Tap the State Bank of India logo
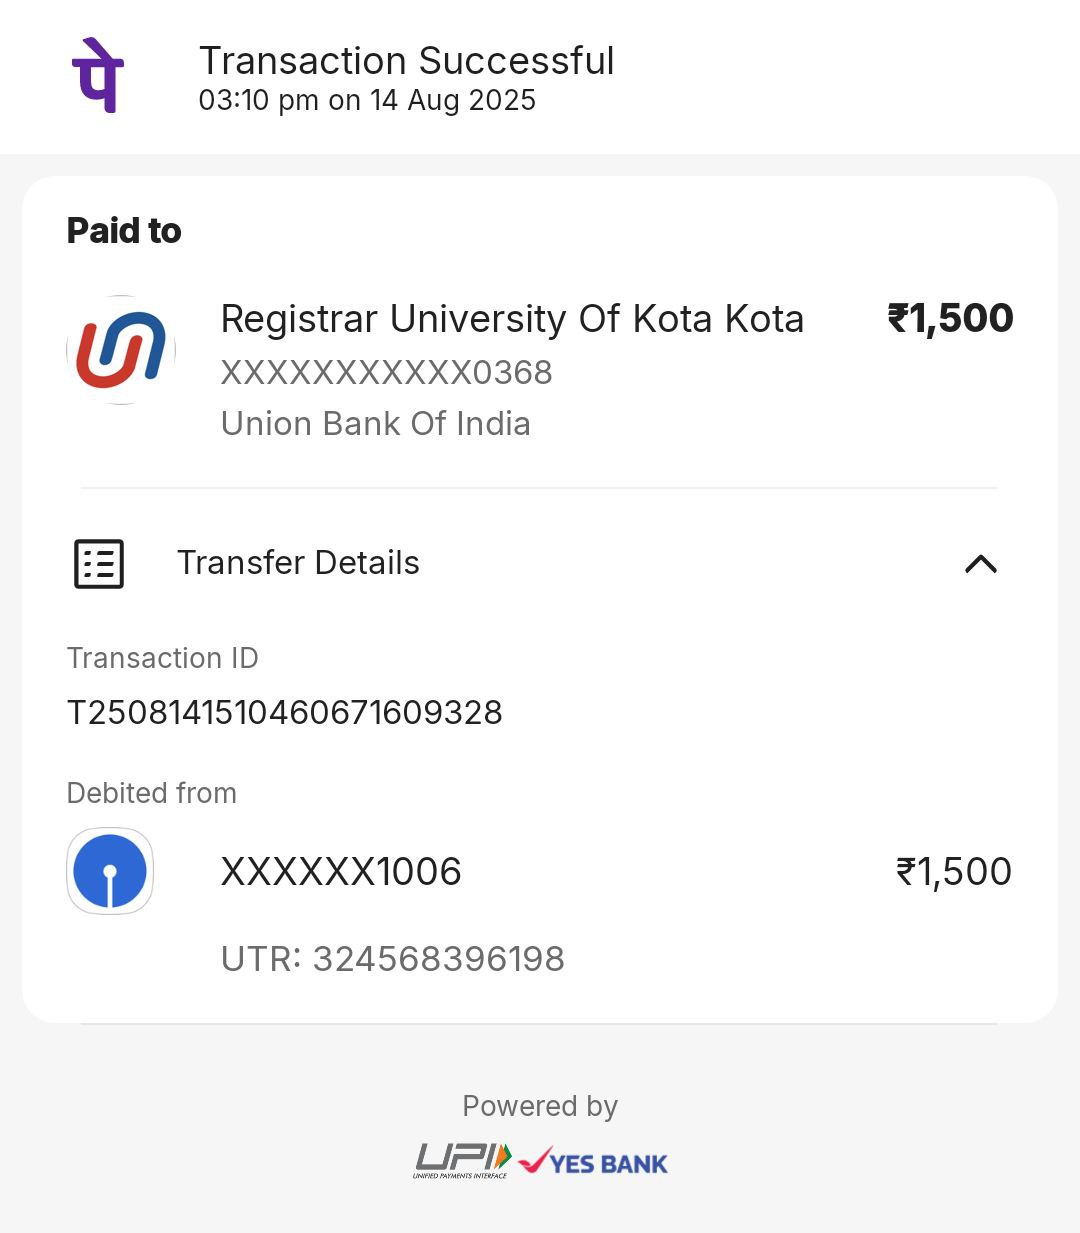1080x1233 pixels. pyautogui.click(x=110, y=871)
